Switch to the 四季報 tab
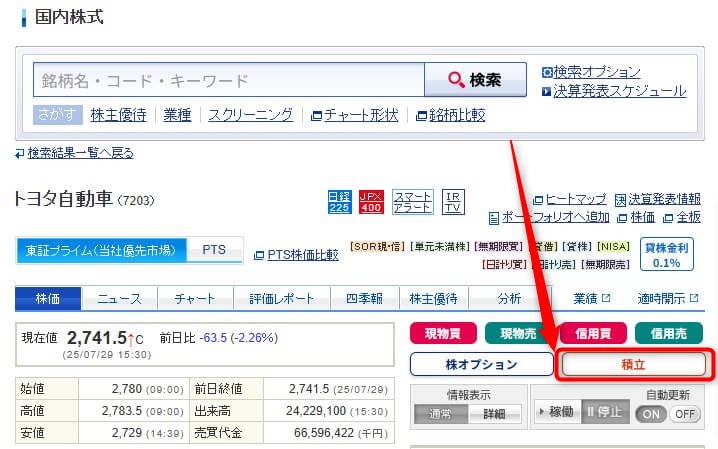The width and height of the screenshot is (718, 449). click(364, 299)
